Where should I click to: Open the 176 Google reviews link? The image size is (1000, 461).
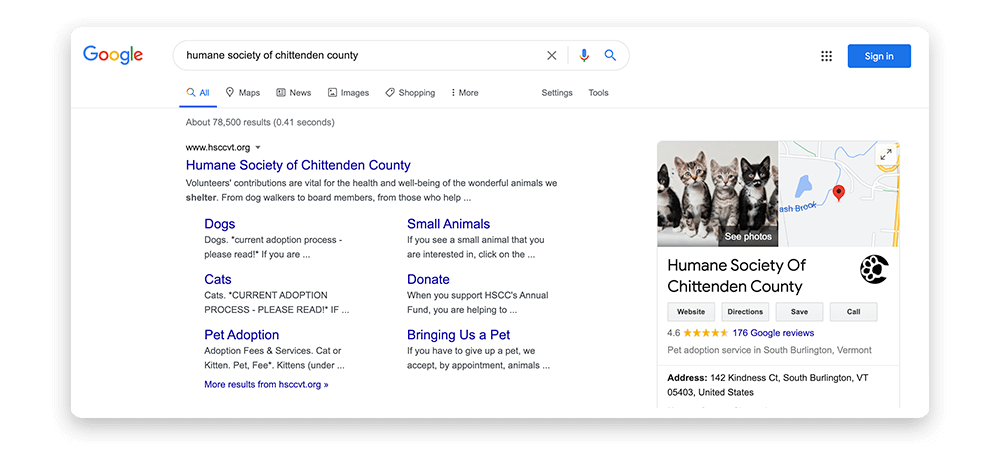click(x=773, y=333)
